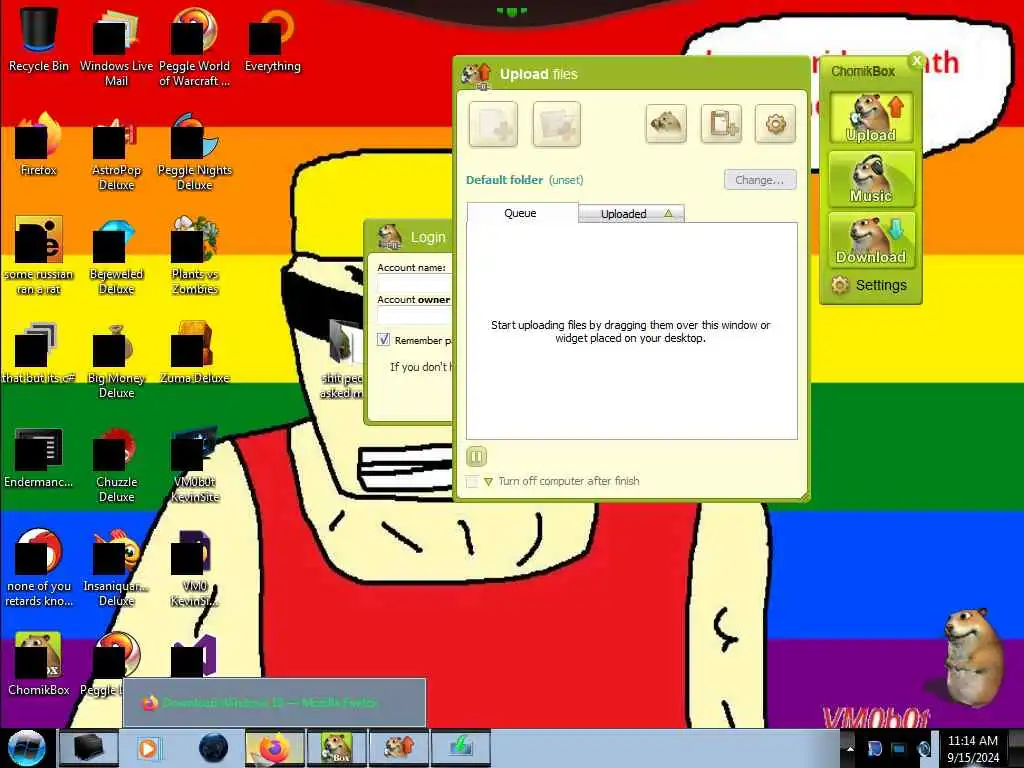
Task: Open the Windows Start menu
Action: [26, 748]
